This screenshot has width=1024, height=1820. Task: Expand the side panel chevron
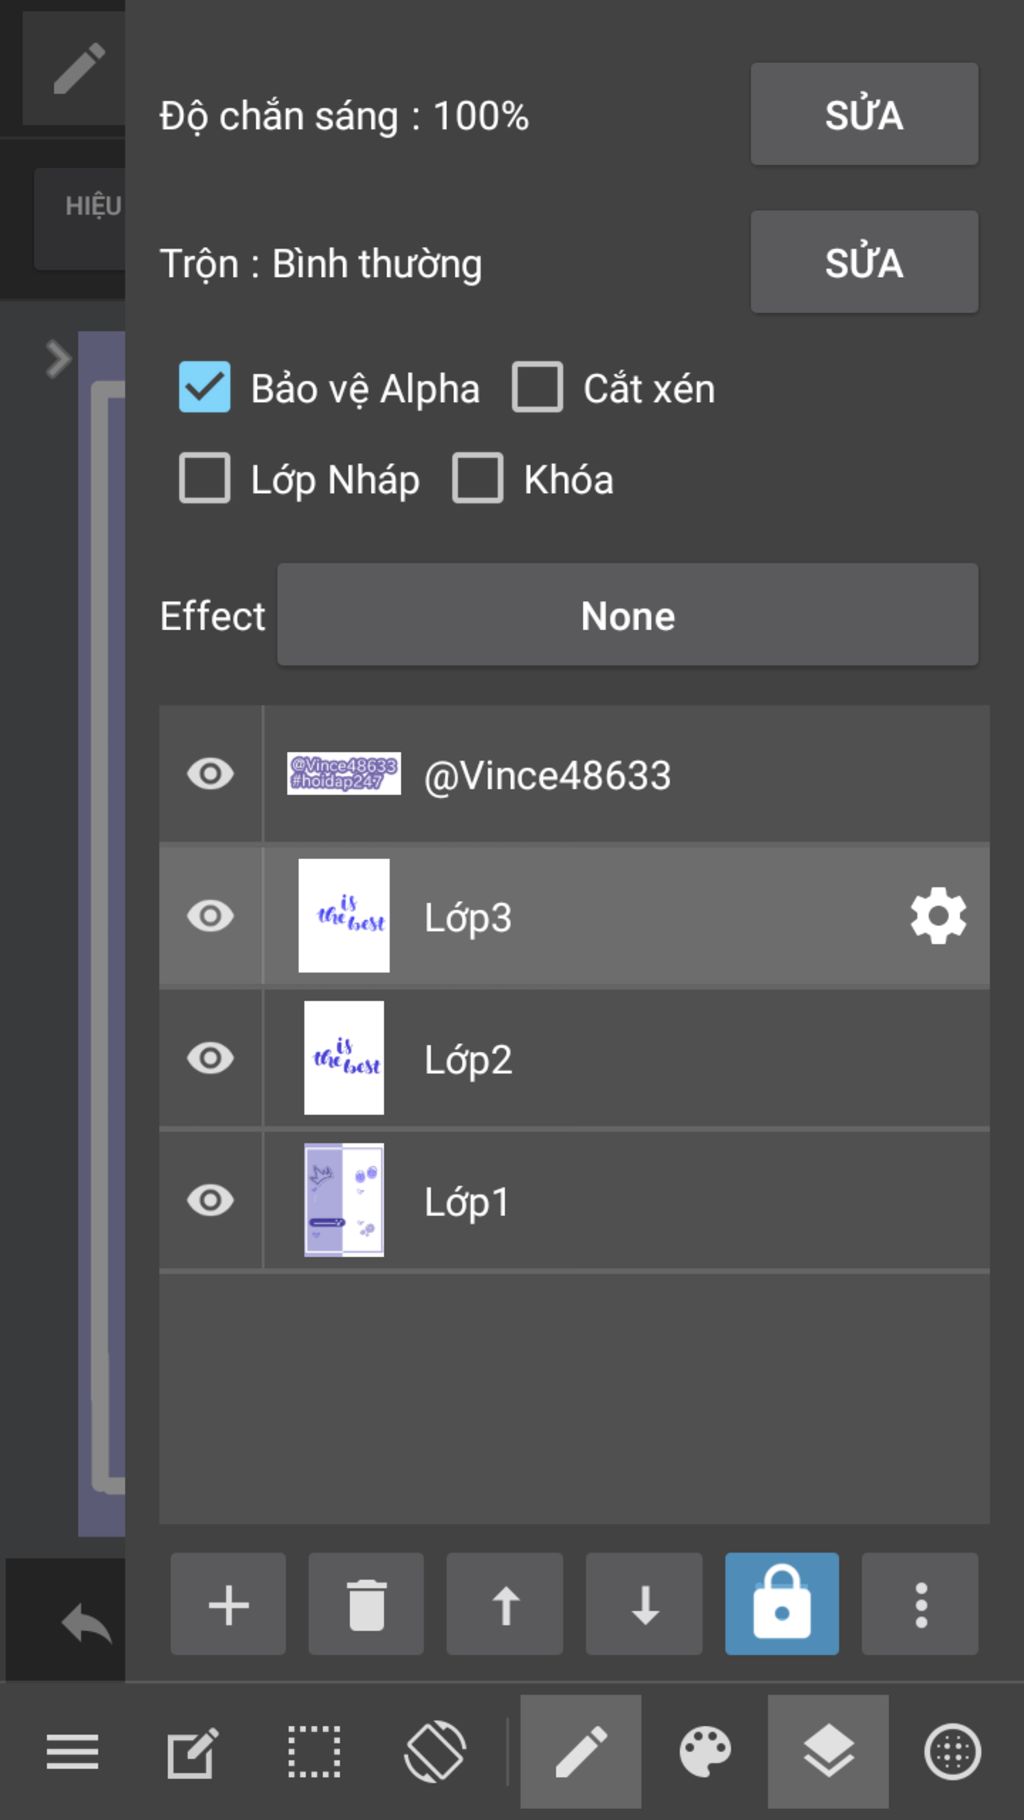click(x=58, y=358)
